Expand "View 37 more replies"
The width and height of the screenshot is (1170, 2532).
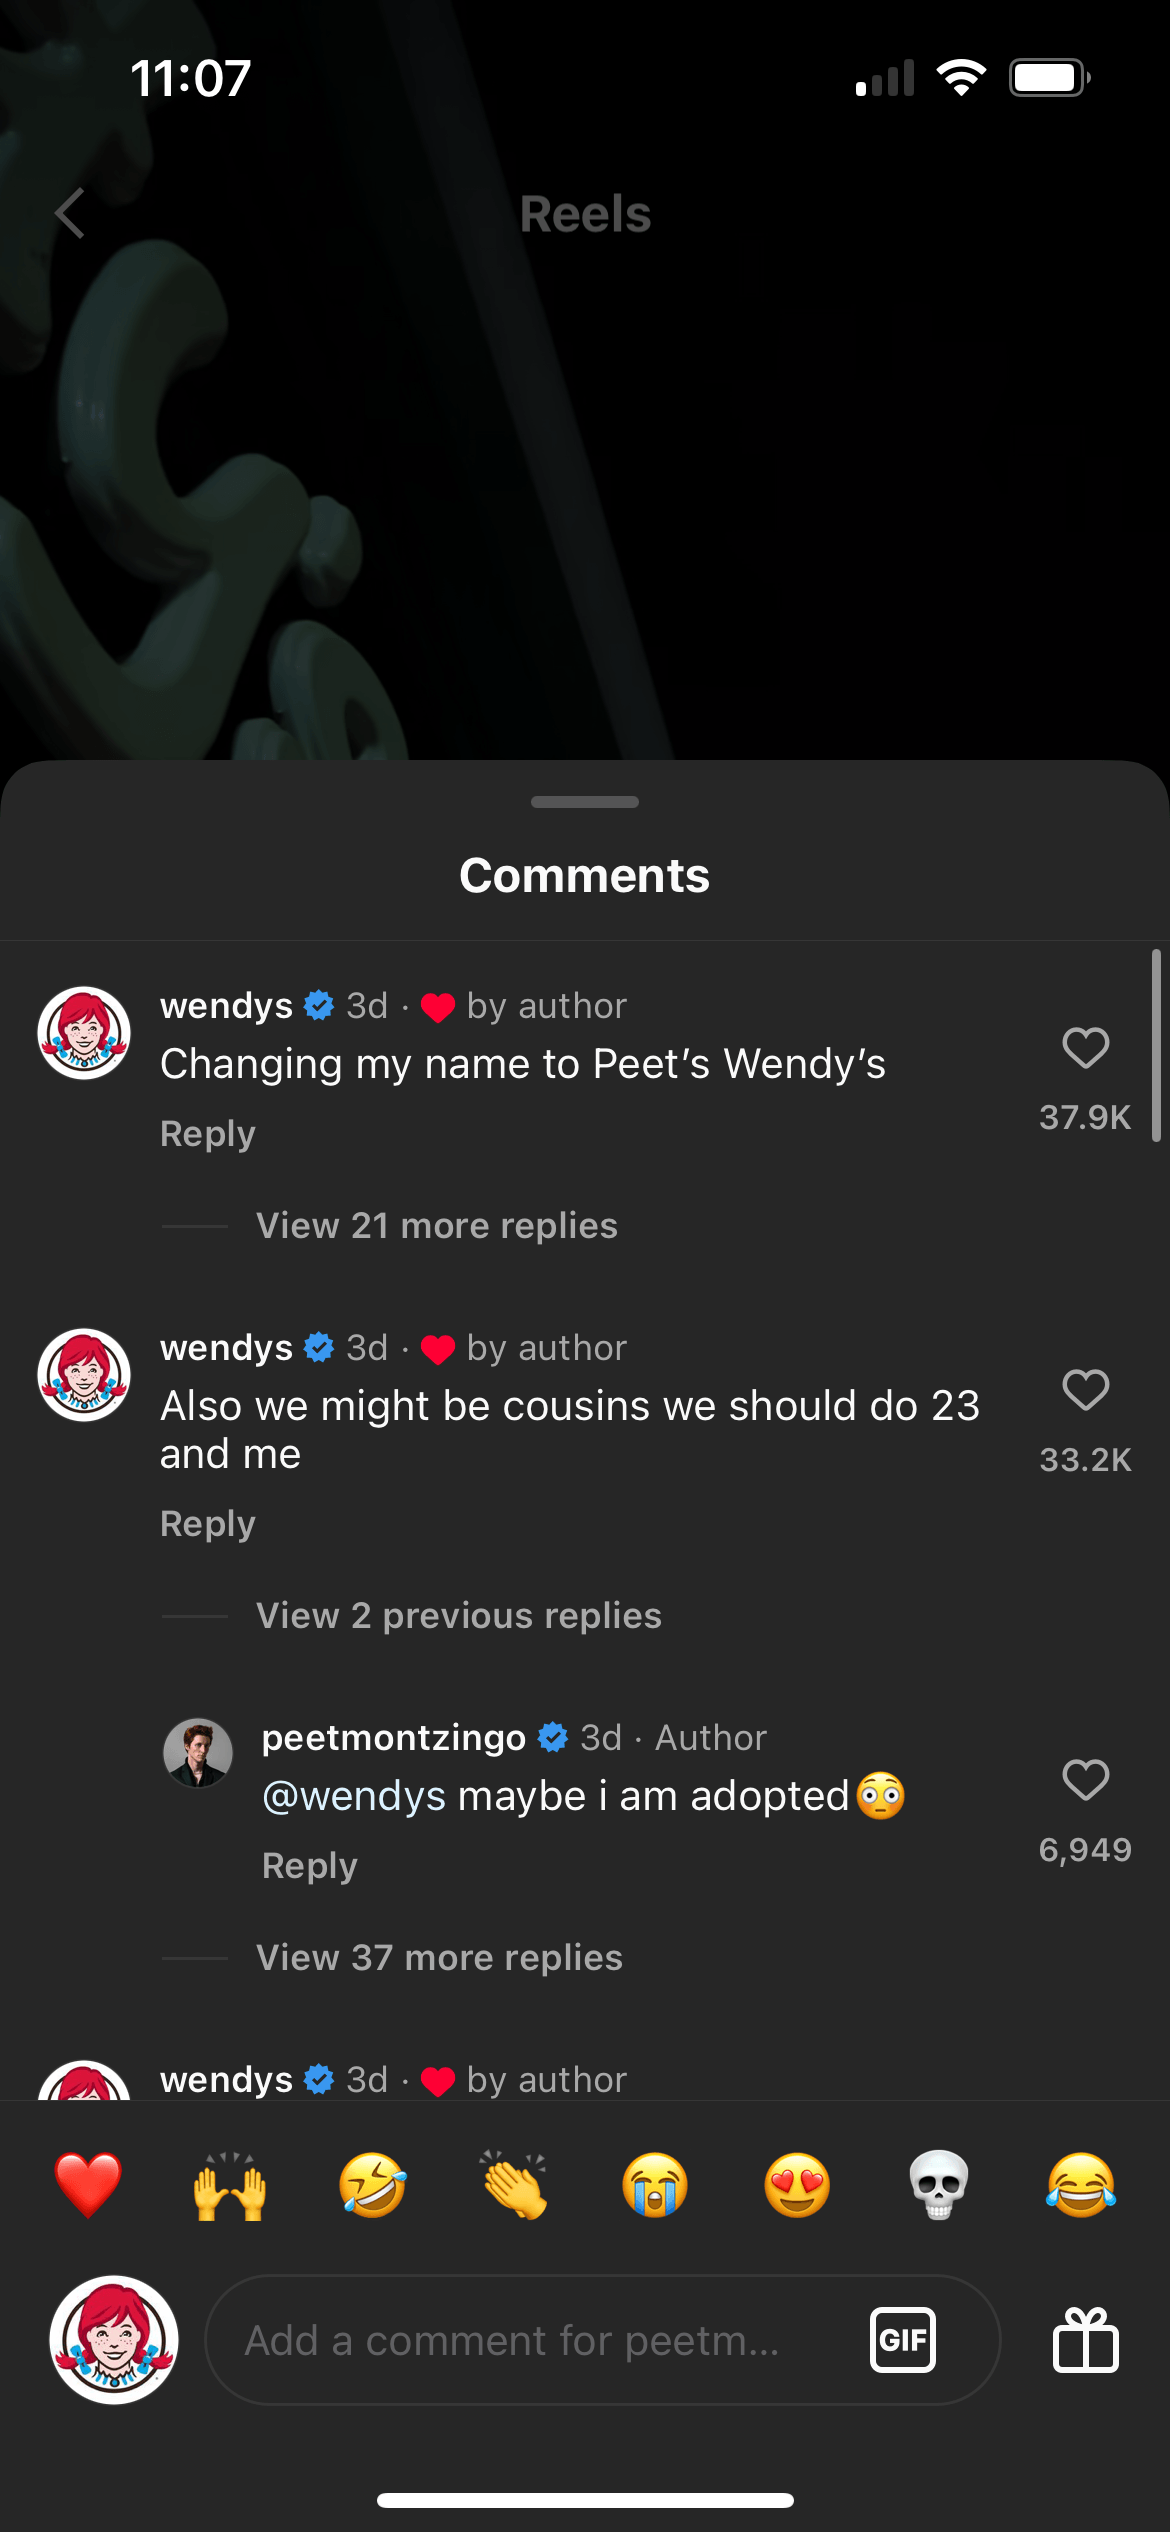(439, 1958)
